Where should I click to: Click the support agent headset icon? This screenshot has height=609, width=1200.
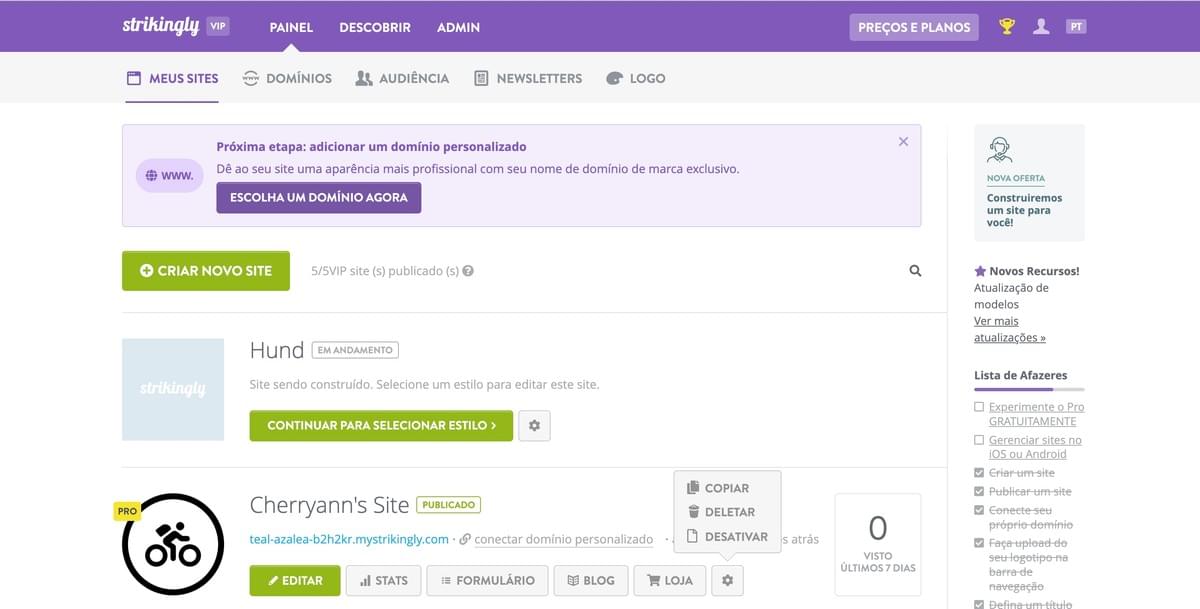1000,150
